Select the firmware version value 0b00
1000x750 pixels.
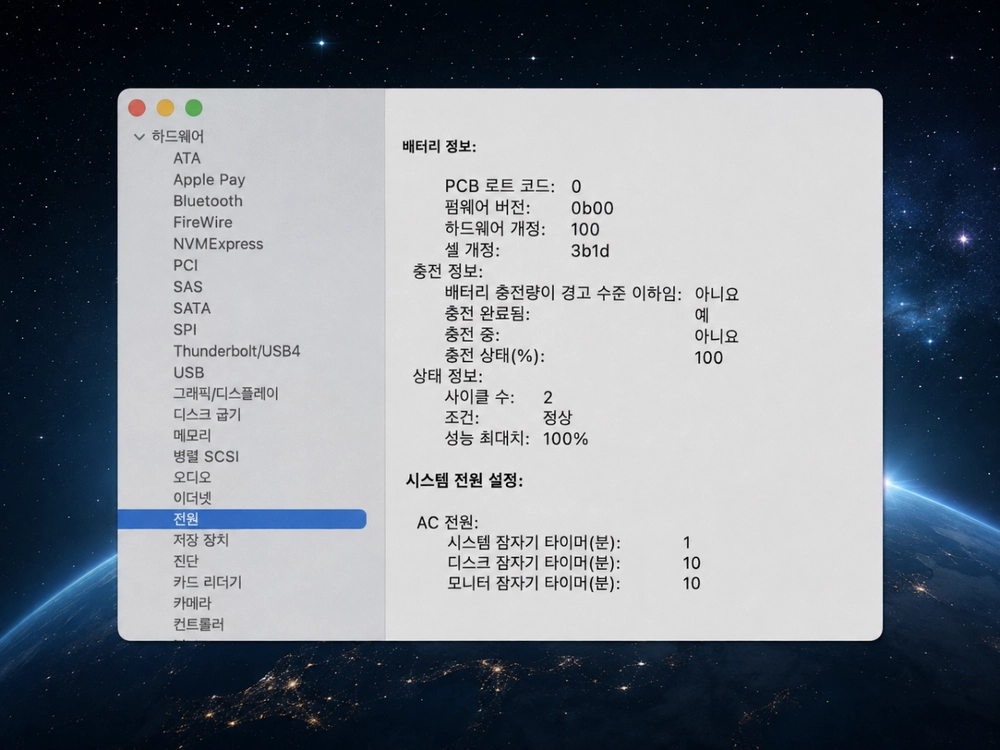click(592, 209)
